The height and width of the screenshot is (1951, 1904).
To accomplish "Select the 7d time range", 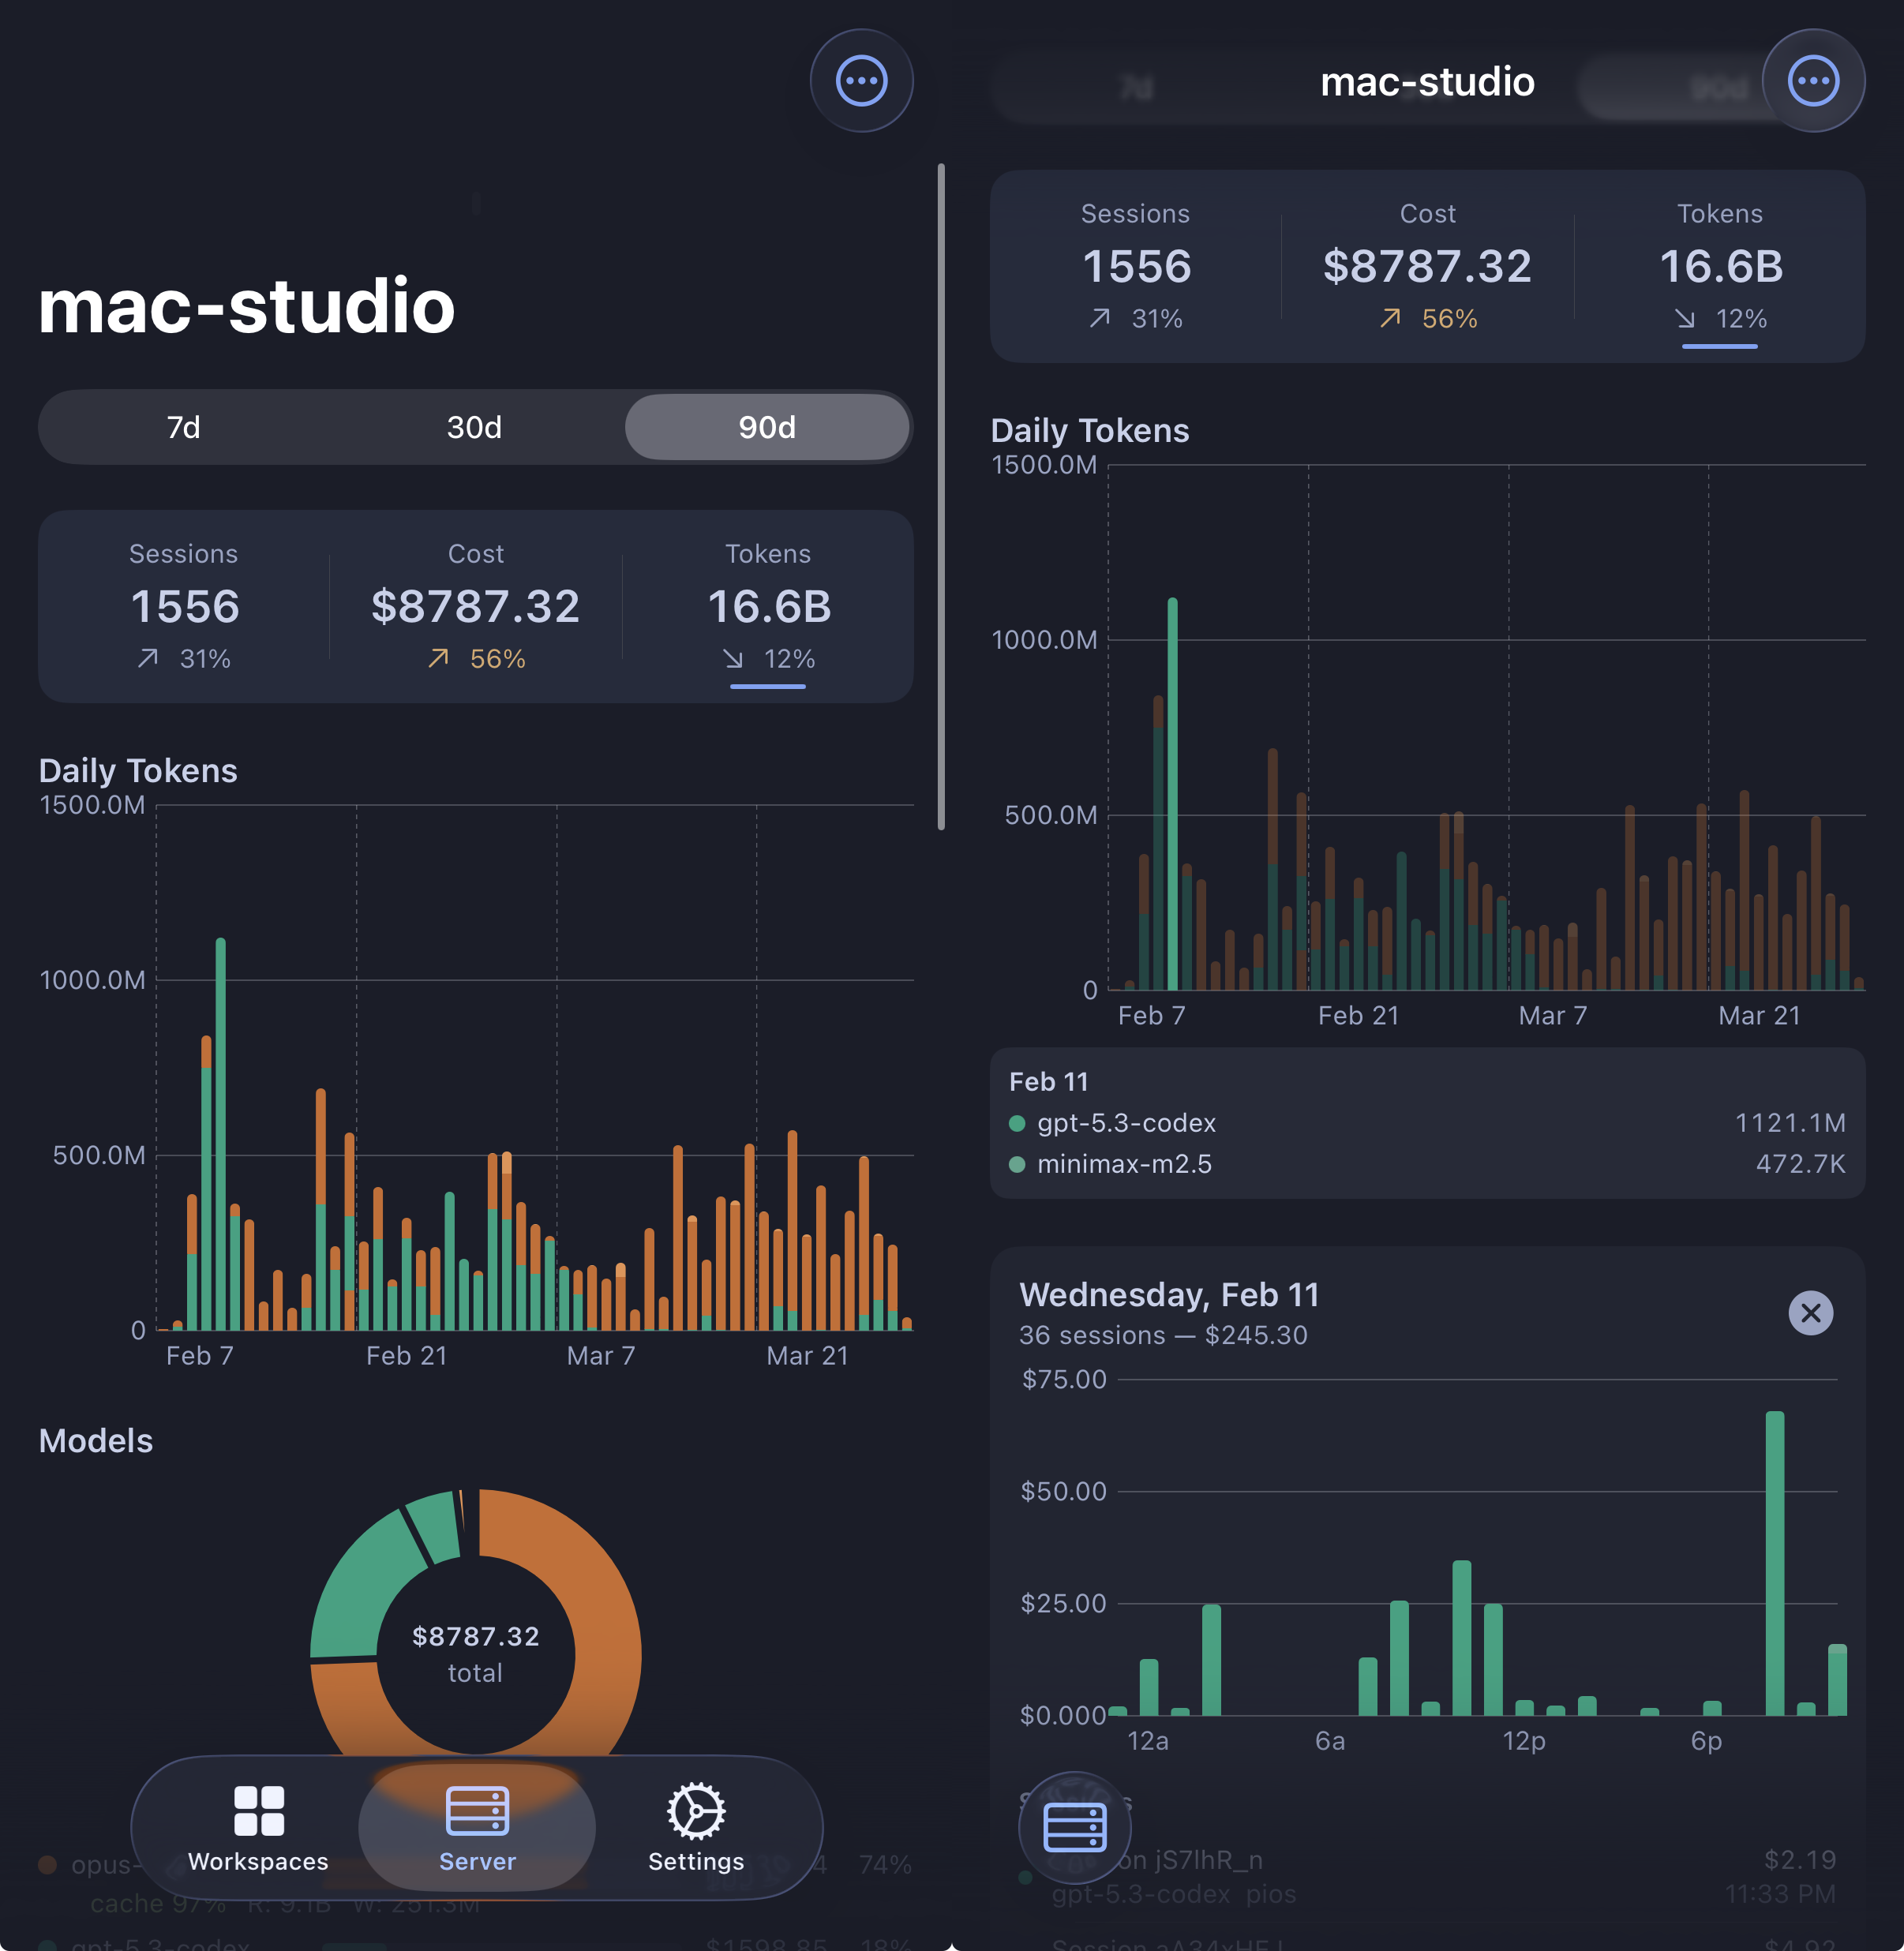I will [x=184, y=427].
